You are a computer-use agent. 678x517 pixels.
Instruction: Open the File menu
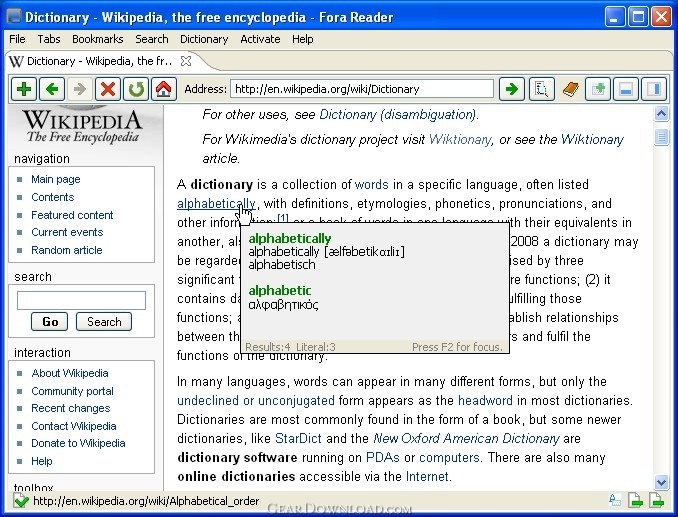point(17,39)
